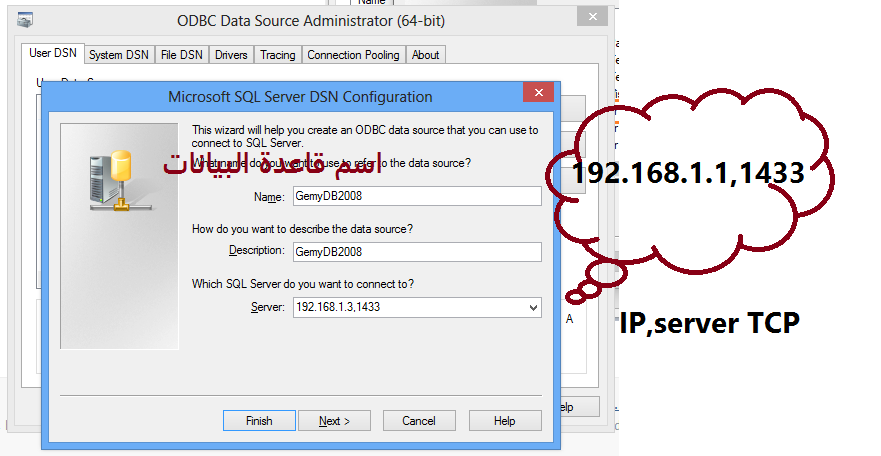Click the 'How do you want to describe' question

(302, 229)
